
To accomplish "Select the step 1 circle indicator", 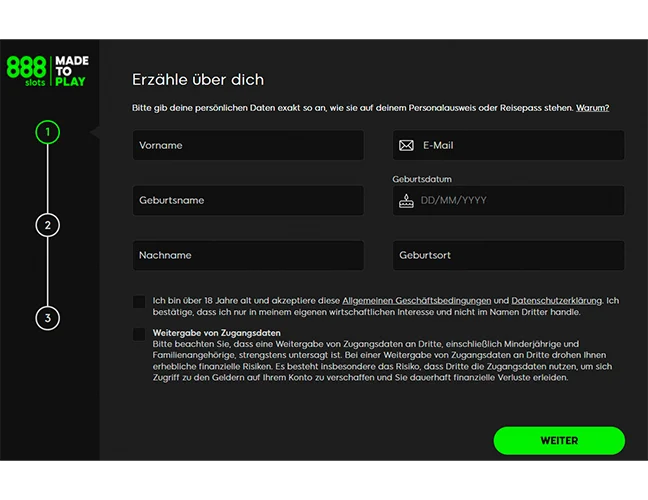I will (x=47, y=131).
